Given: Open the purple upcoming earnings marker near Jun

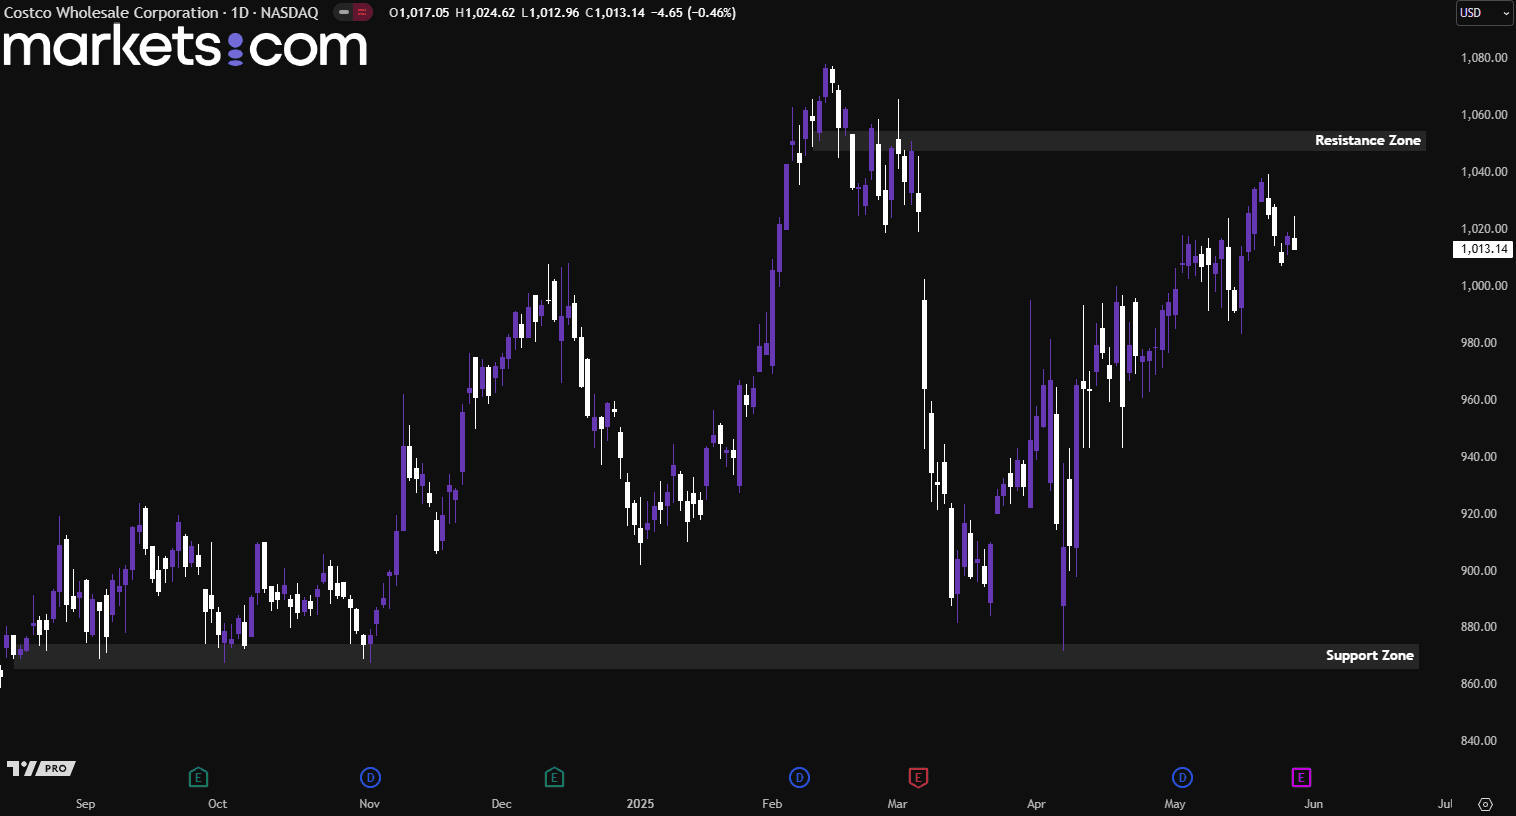Looking at the screenshot, I should [x=1301, y=777].
